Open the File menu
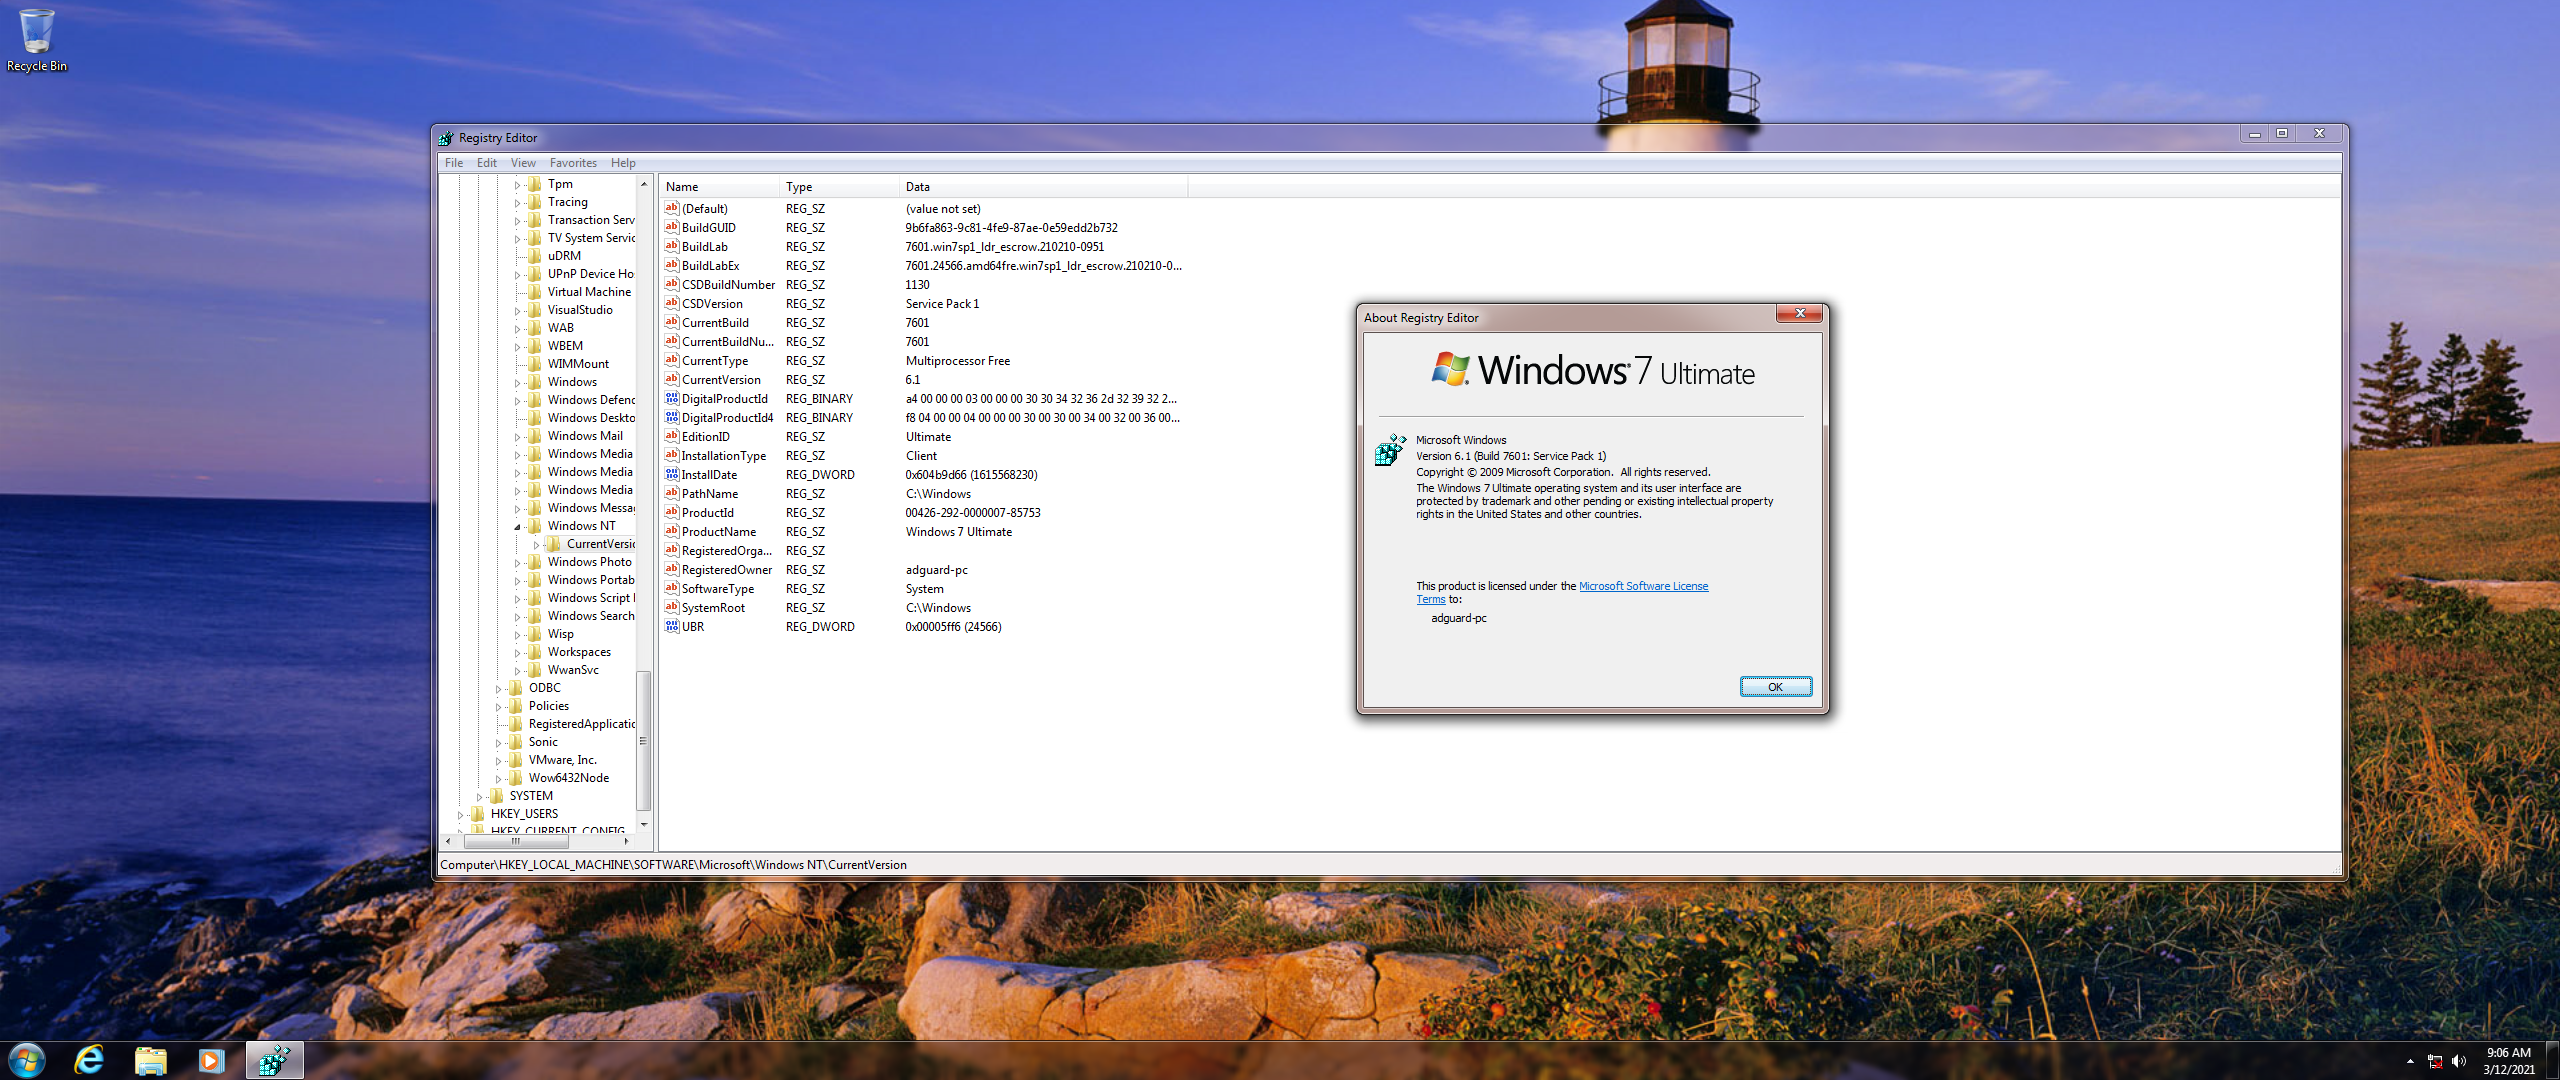 454,163
